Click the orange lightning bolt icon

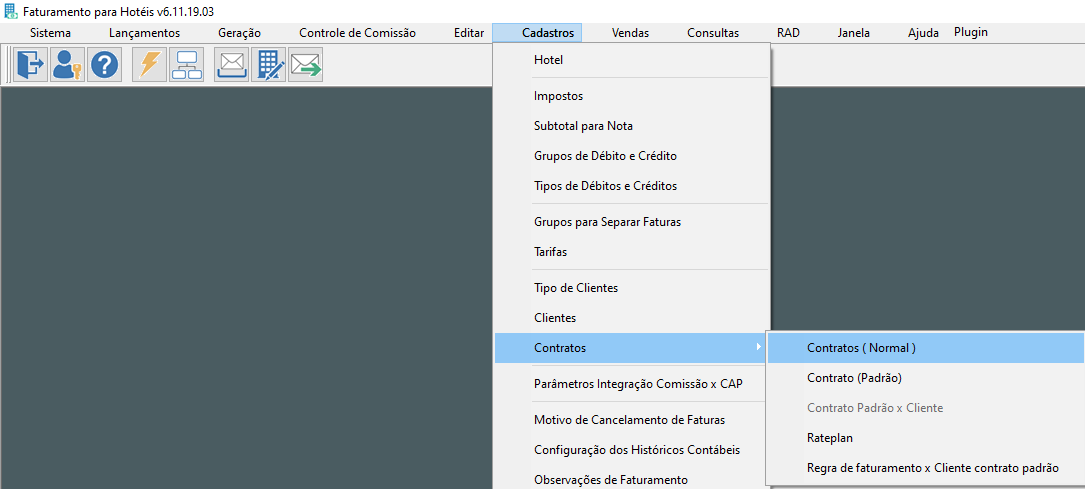(x=149, y=65)
